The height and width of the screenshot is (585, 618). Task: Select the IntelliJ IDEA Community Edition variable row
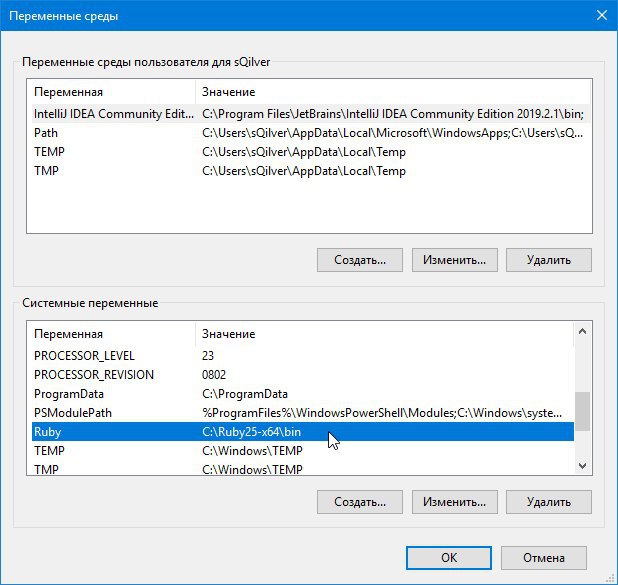[x=311, y=114]
